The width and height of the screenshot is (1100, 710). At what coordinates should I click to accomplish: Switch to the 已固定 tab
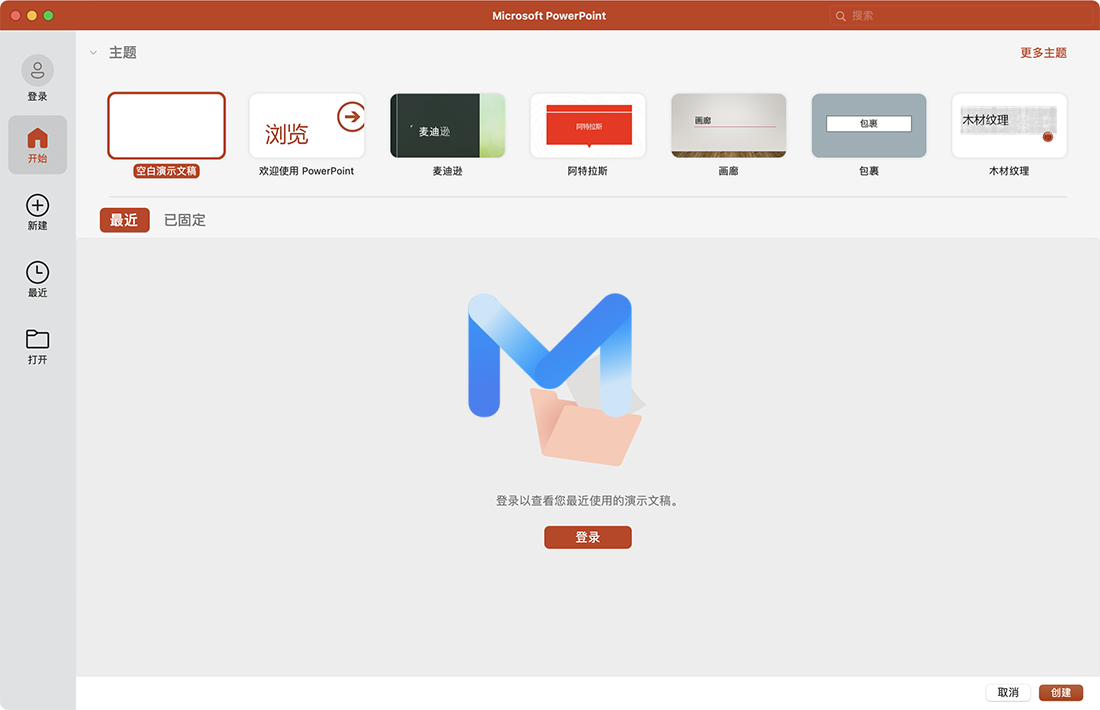pyautogui.click(x=185, y=220)
